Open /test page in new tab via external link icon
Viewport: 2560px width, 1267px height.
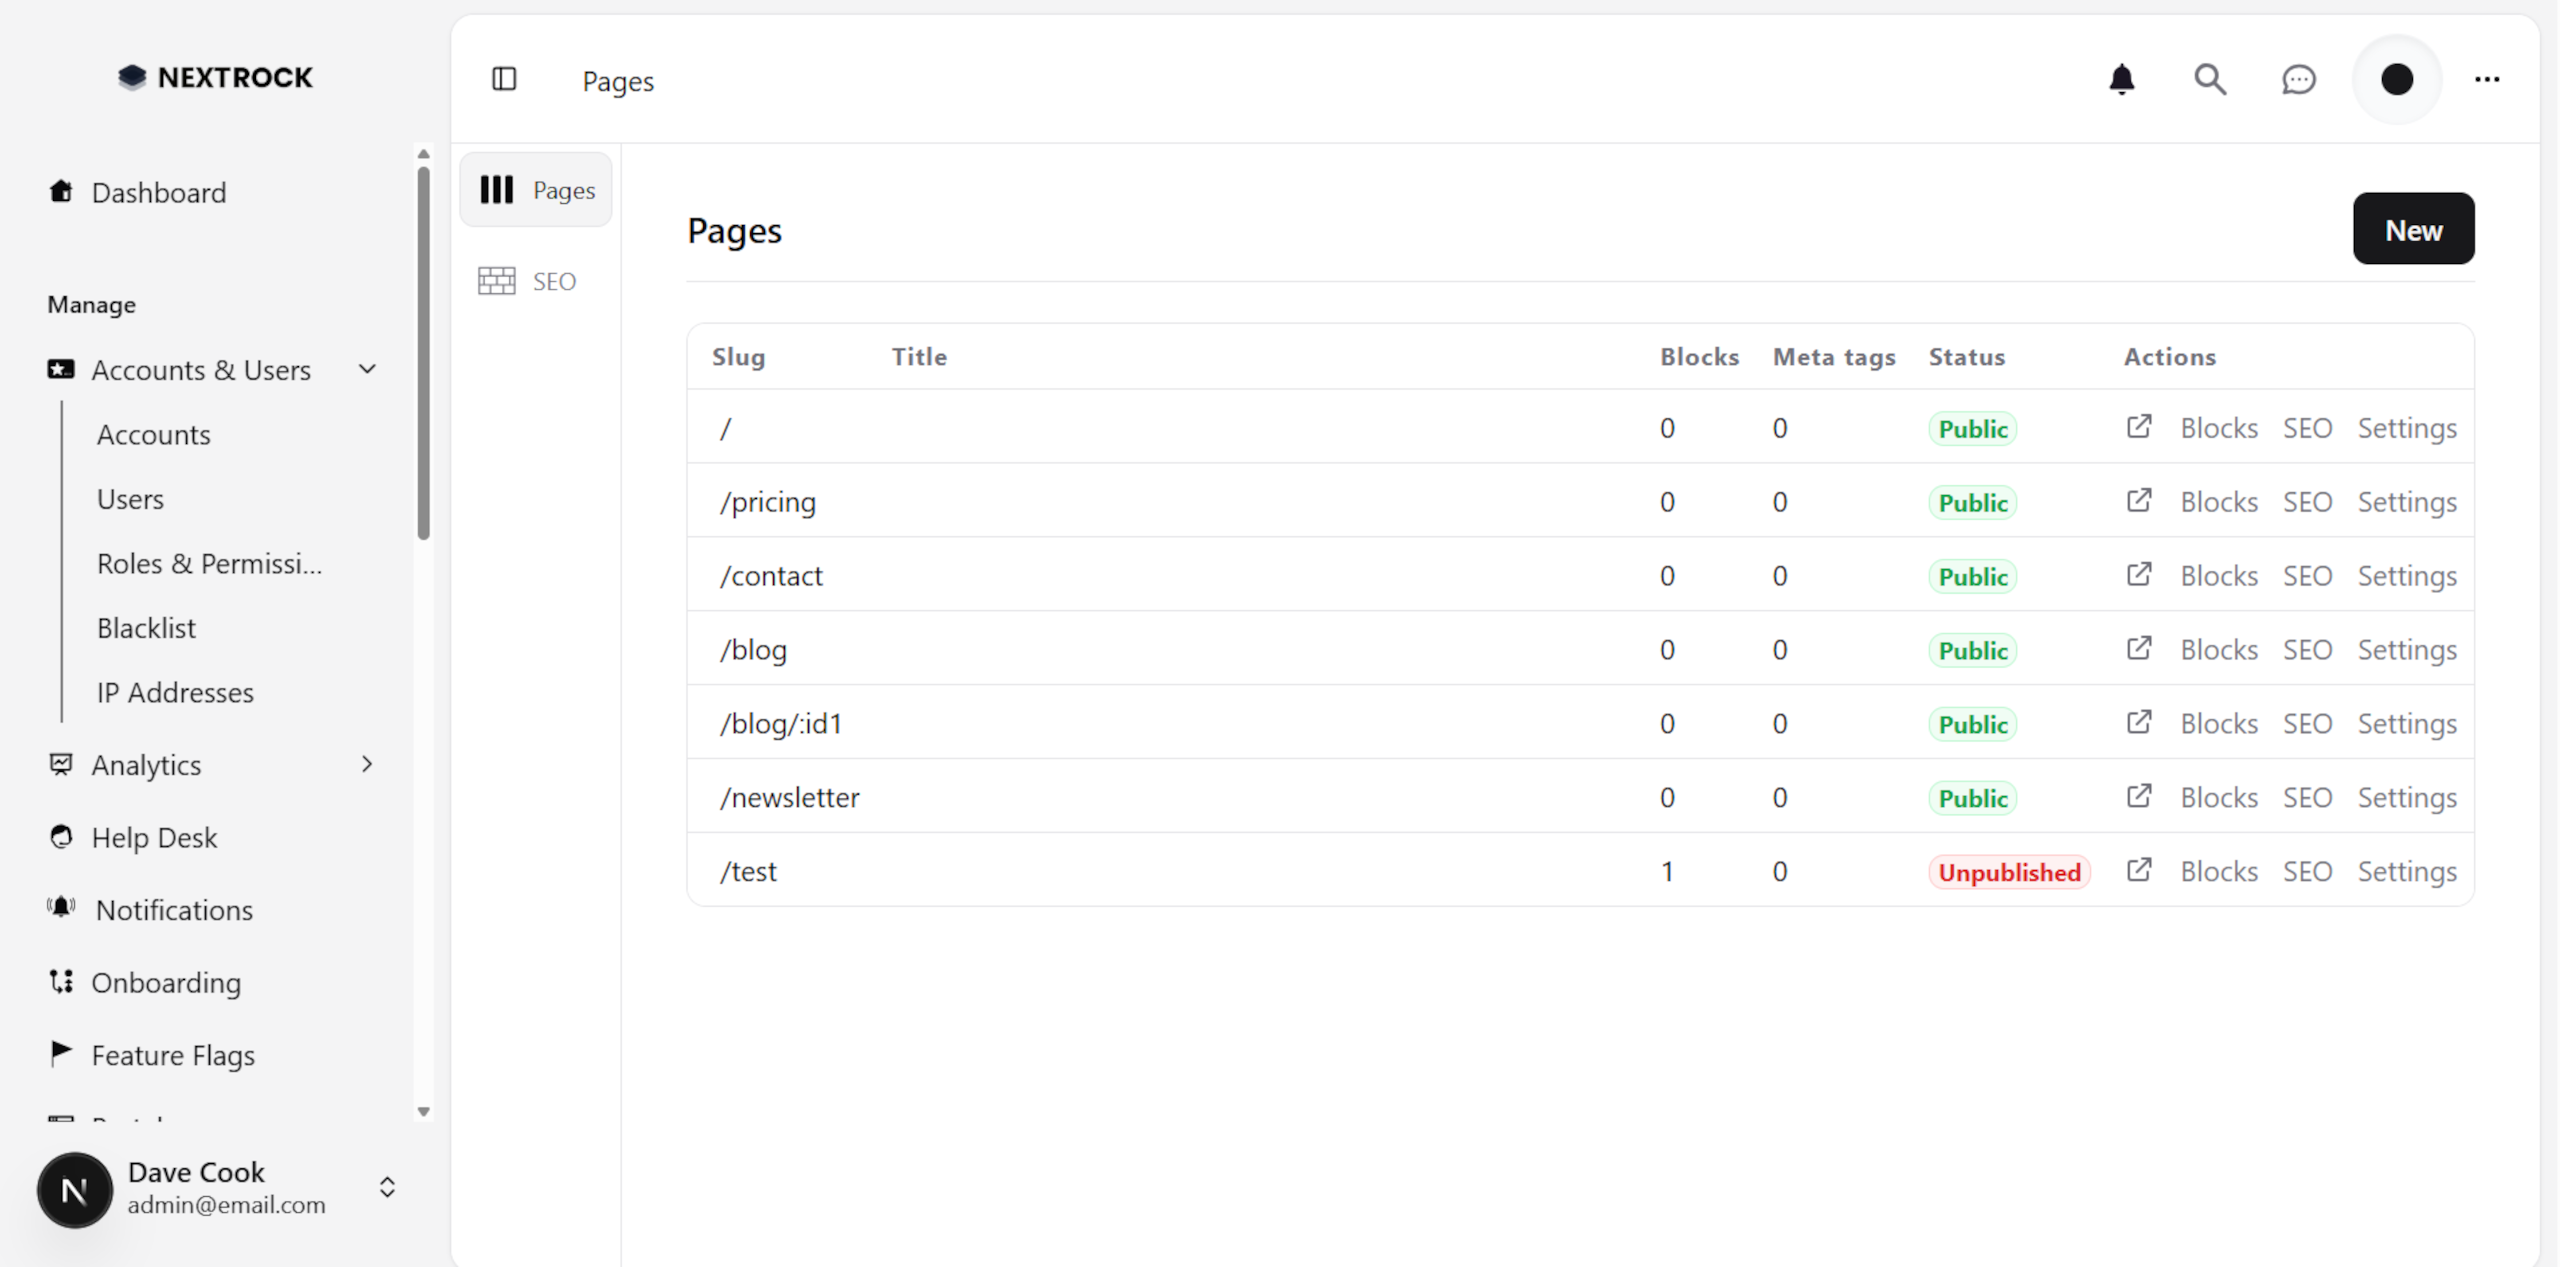point(2139,870)
